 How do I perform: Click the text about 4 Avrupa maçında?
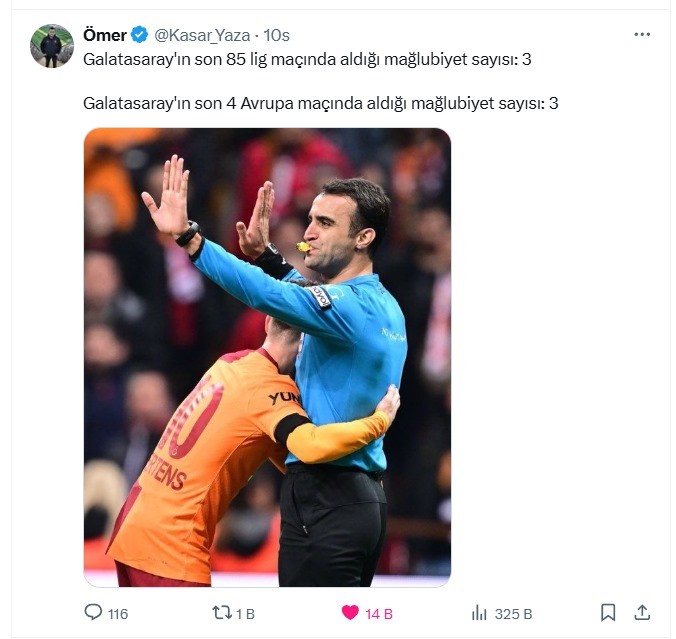click(320, 103)
